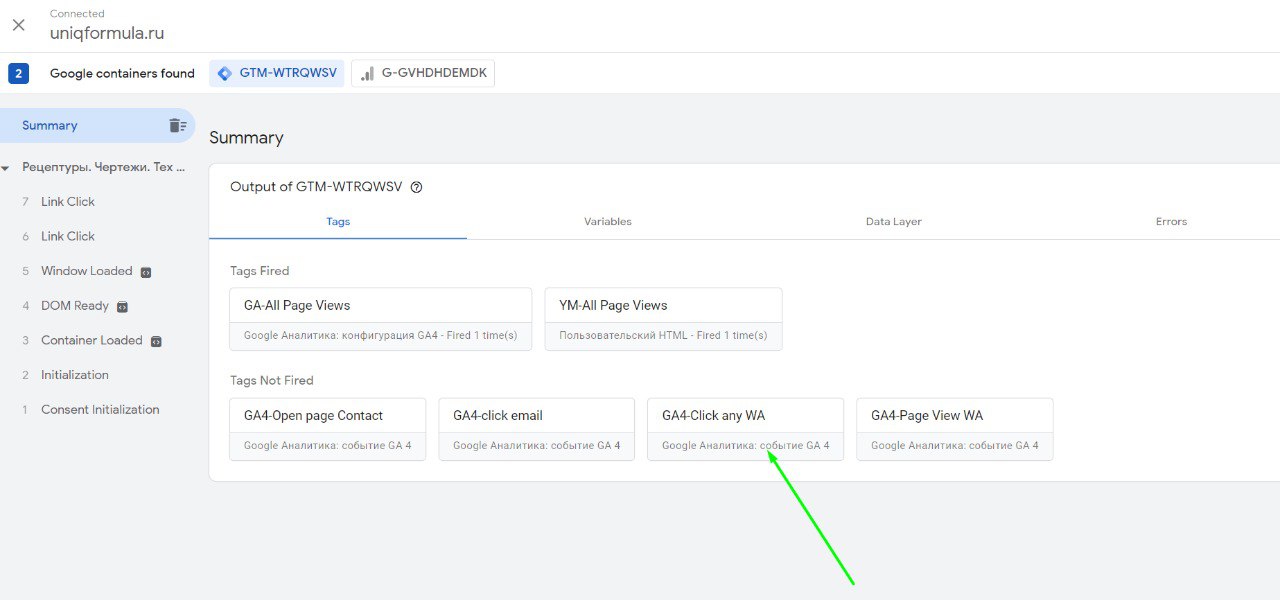Open the GA4-click email tag card
This screenshot has height=600, width=1280.
537,429
